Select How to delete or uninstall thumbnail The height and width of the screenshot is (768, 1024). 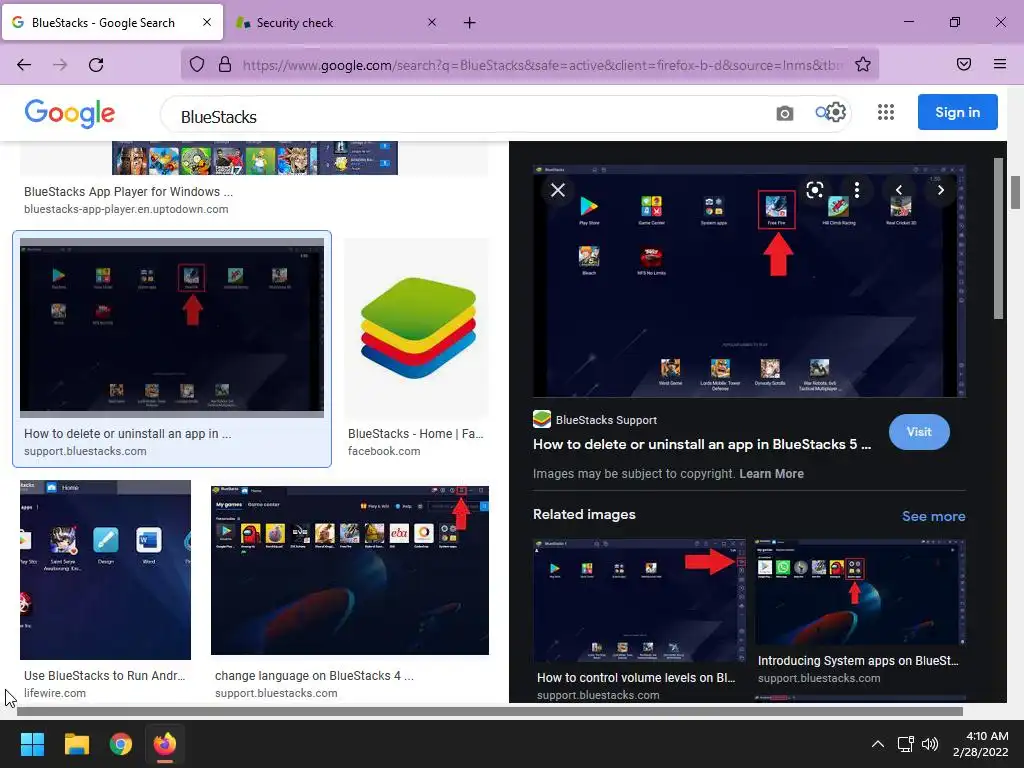[172, 327]
